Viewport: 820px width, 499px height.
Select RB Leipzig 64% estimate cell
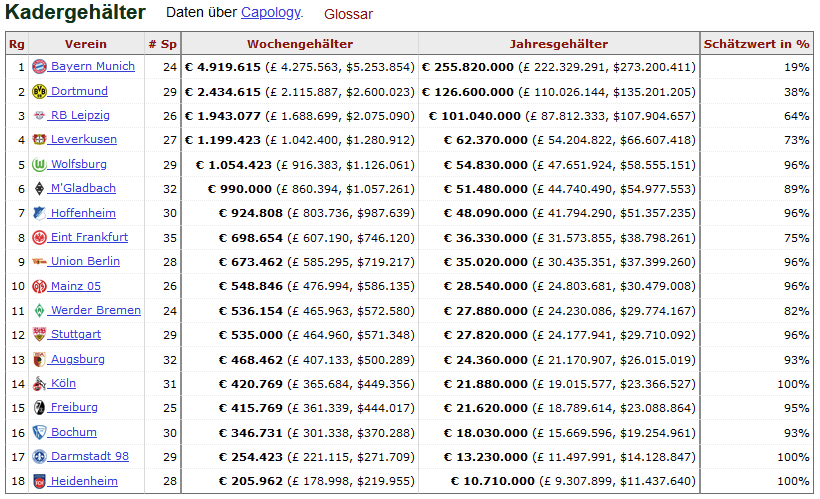coord(757,116)
